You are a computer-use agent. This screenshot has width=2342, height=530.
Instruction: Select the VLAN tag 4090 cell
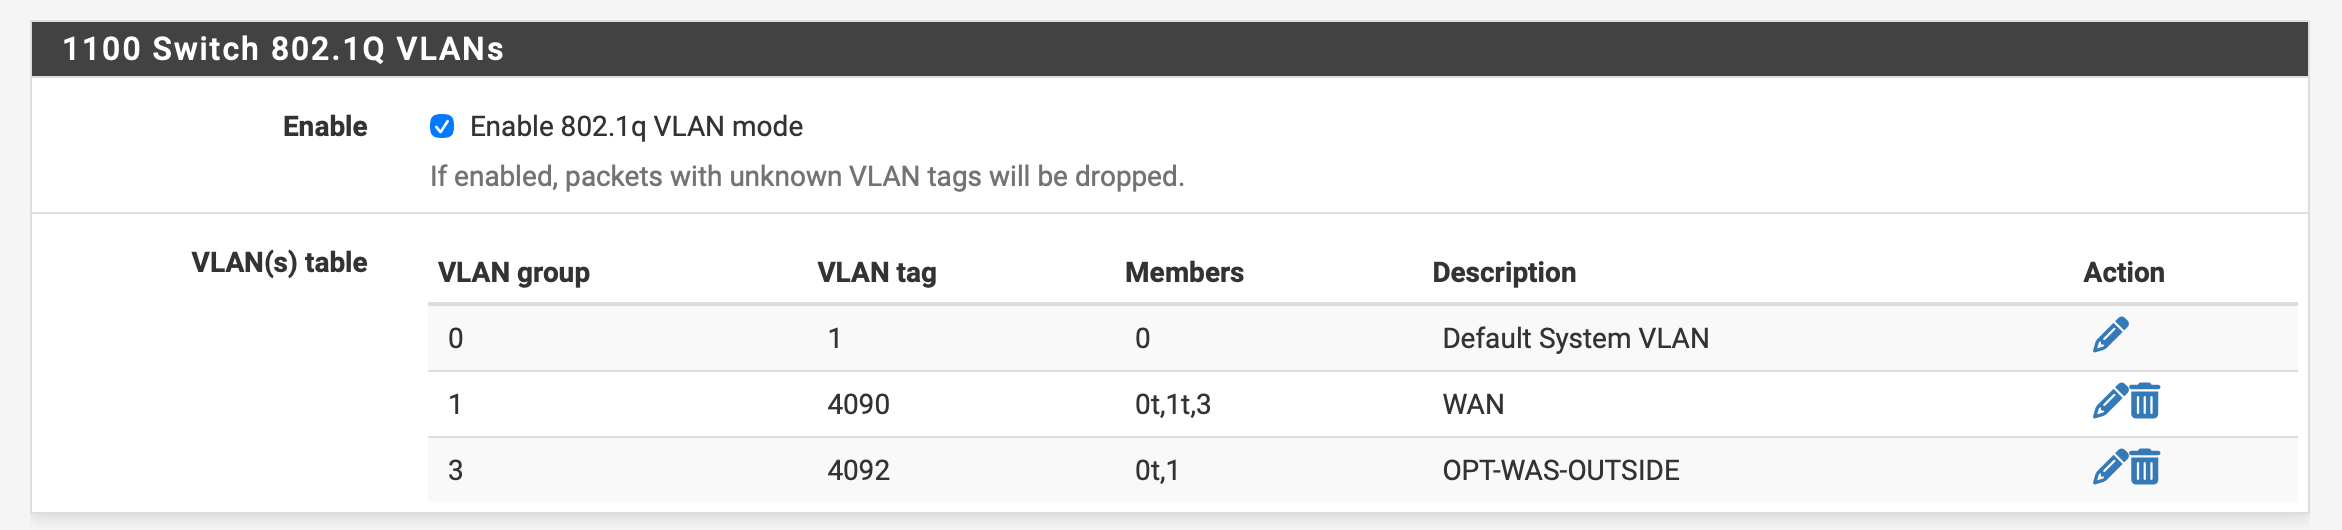[858, 404]
